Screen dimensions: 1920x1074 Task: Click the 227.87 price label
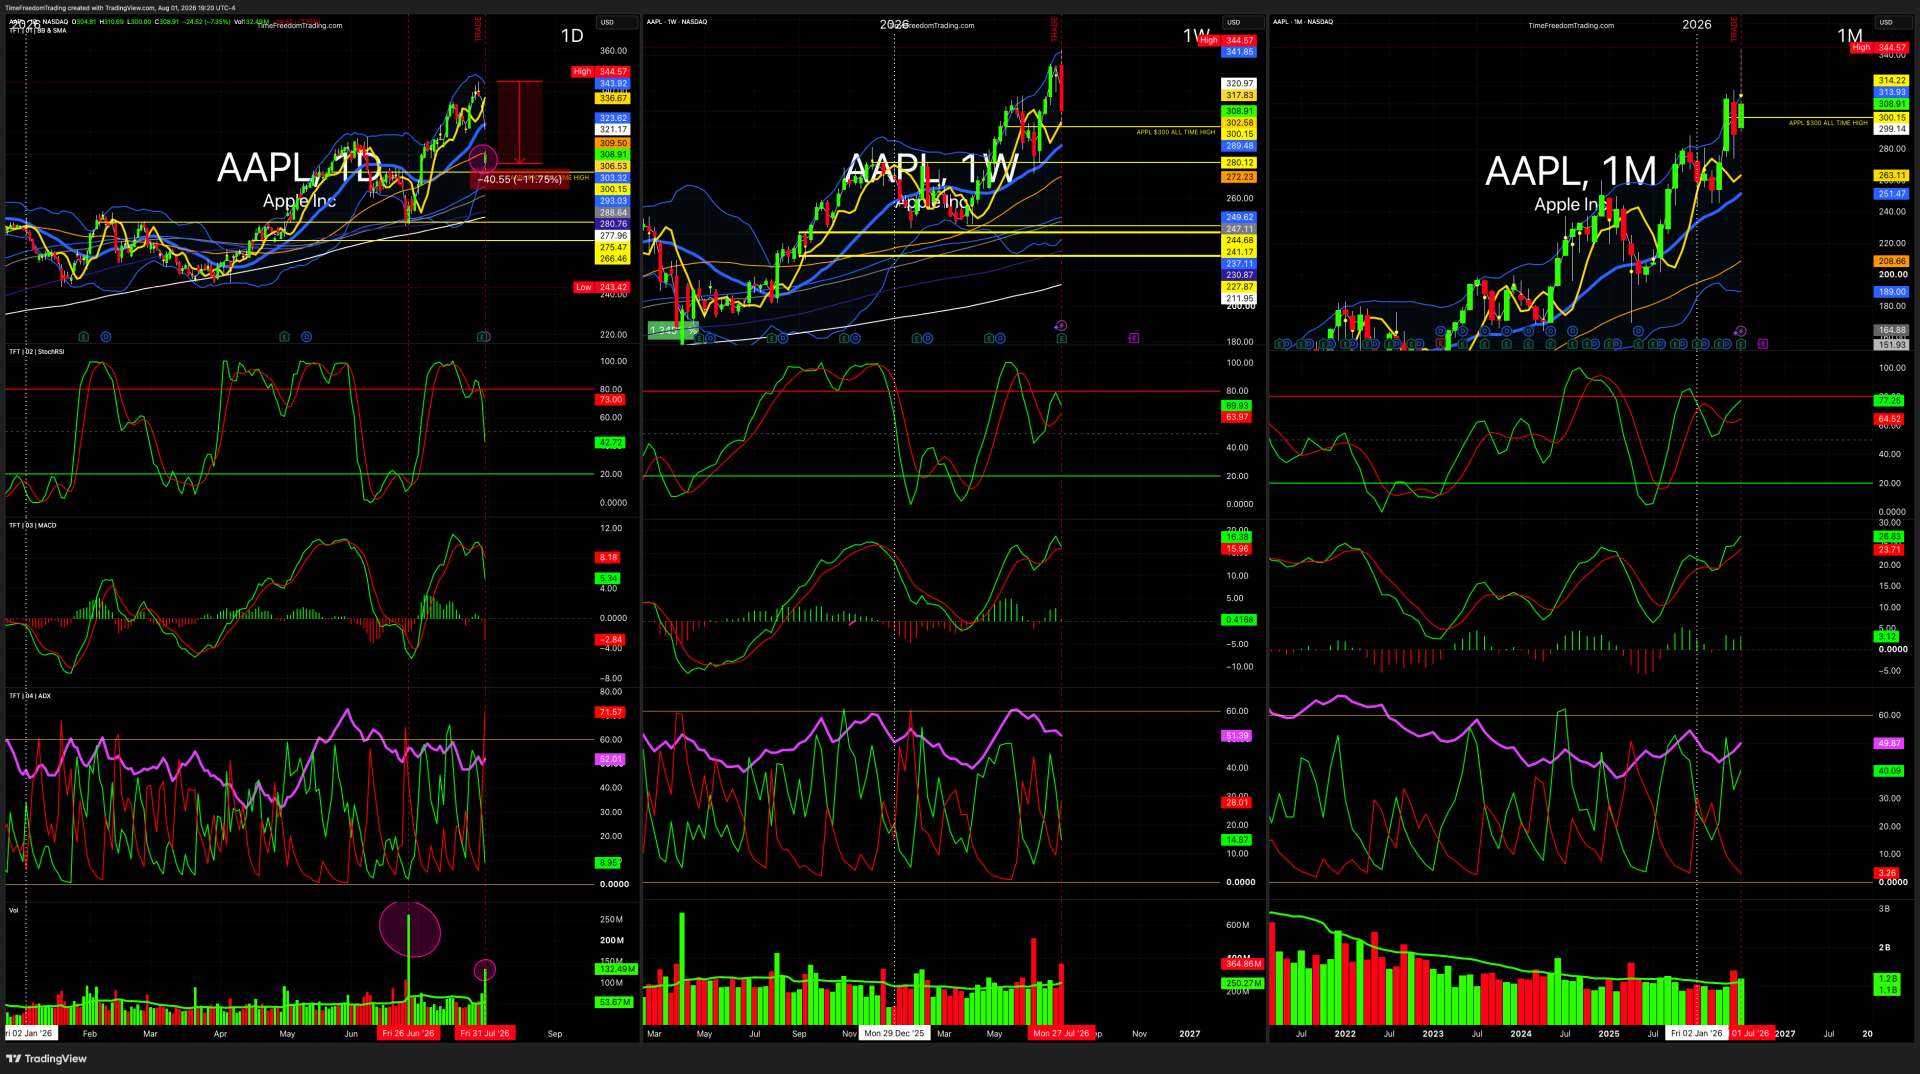pos(1239,287)
